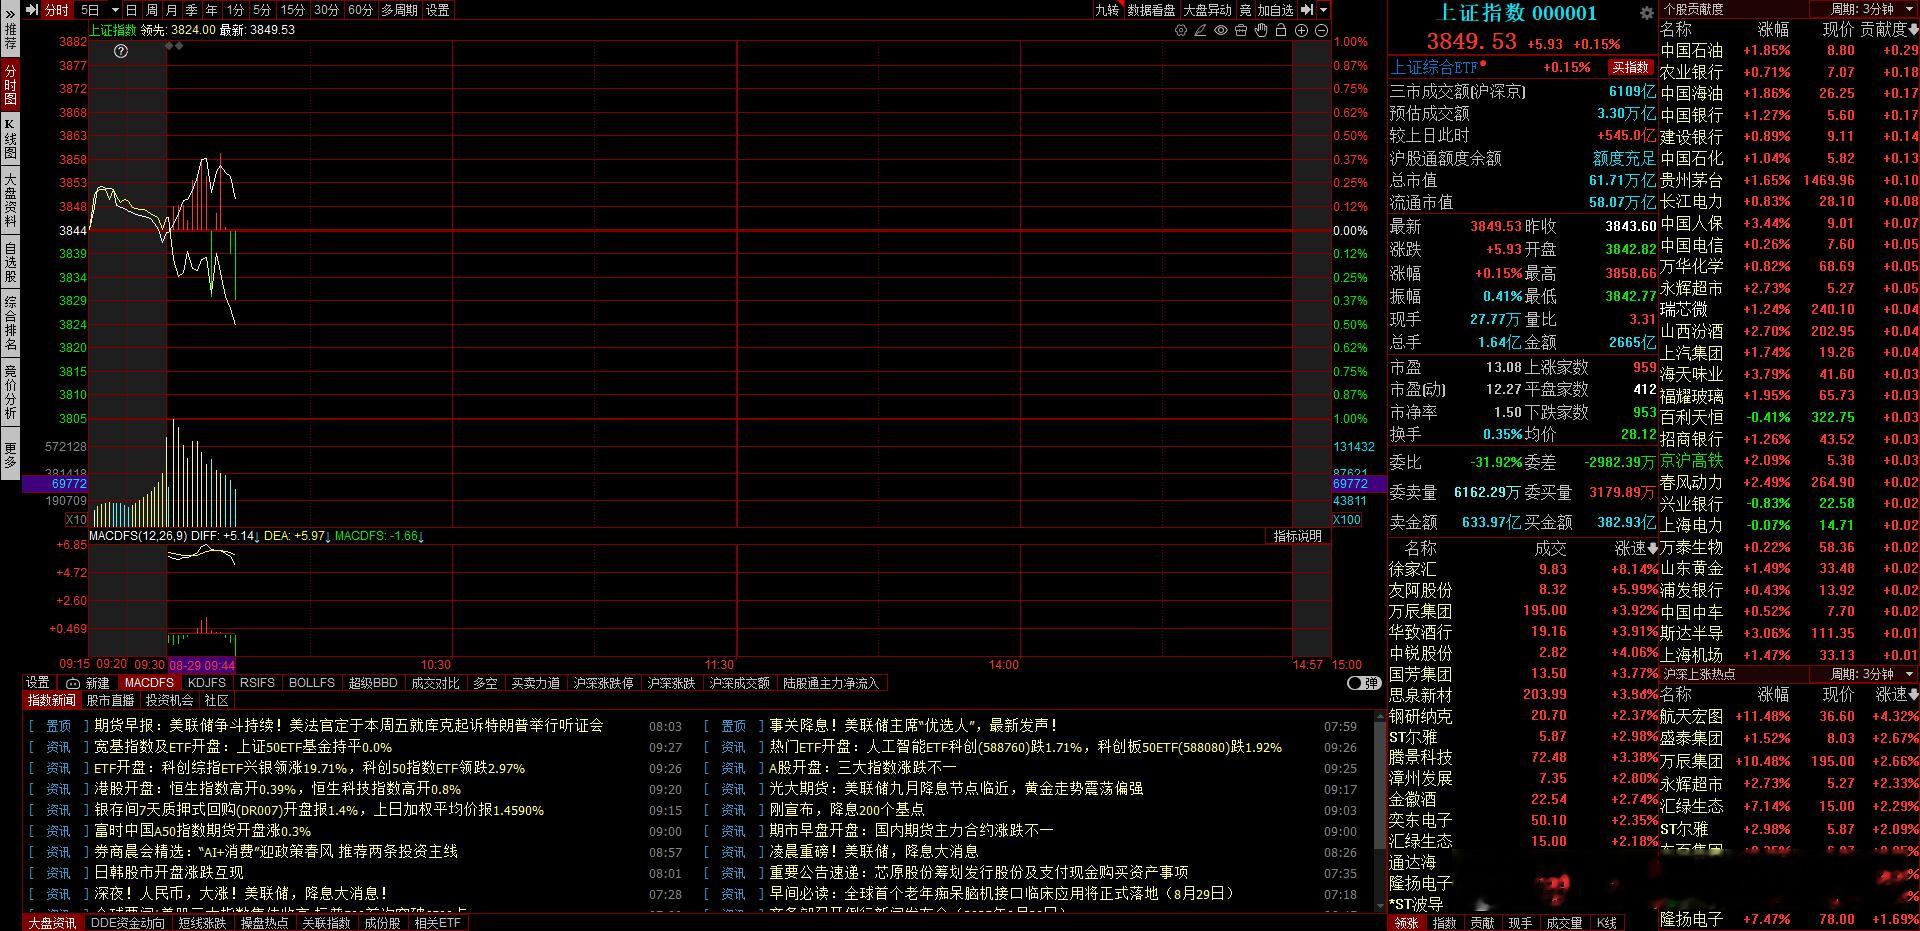Screen dimensions: 1920x931
Task: Select the hand pan tool icon
Action: [x=1261, y=31]
